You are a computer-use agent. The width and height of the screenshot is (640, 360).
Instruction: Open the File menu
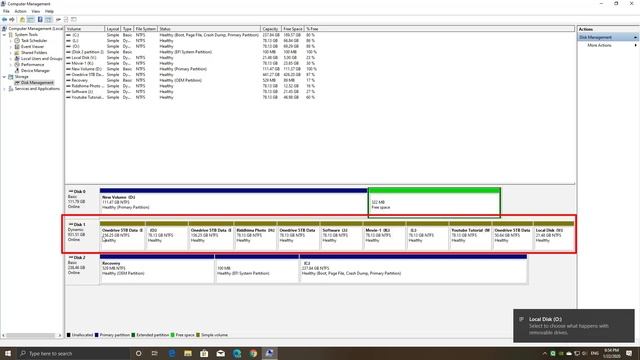click(x=6, y=11)
